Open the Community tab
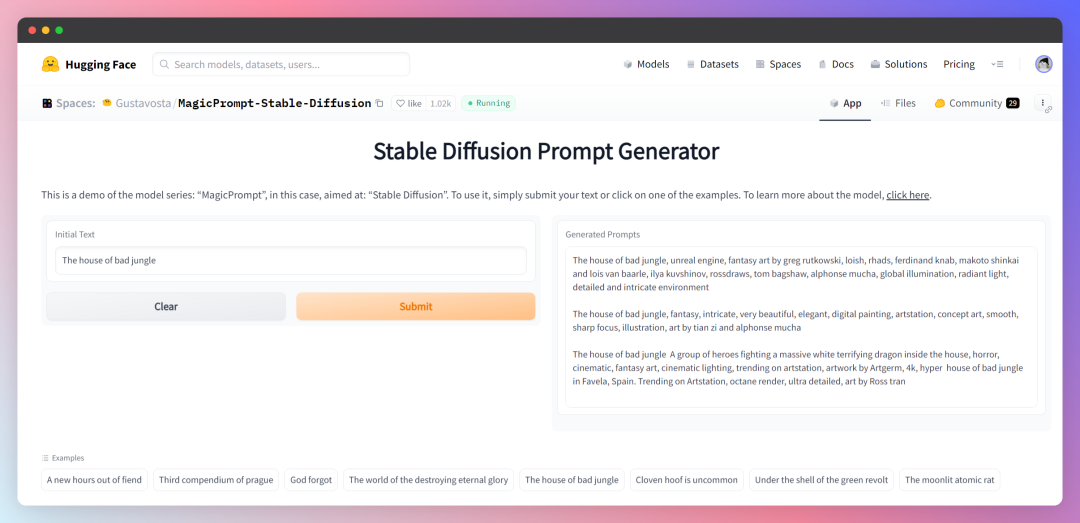 [976, 103]
